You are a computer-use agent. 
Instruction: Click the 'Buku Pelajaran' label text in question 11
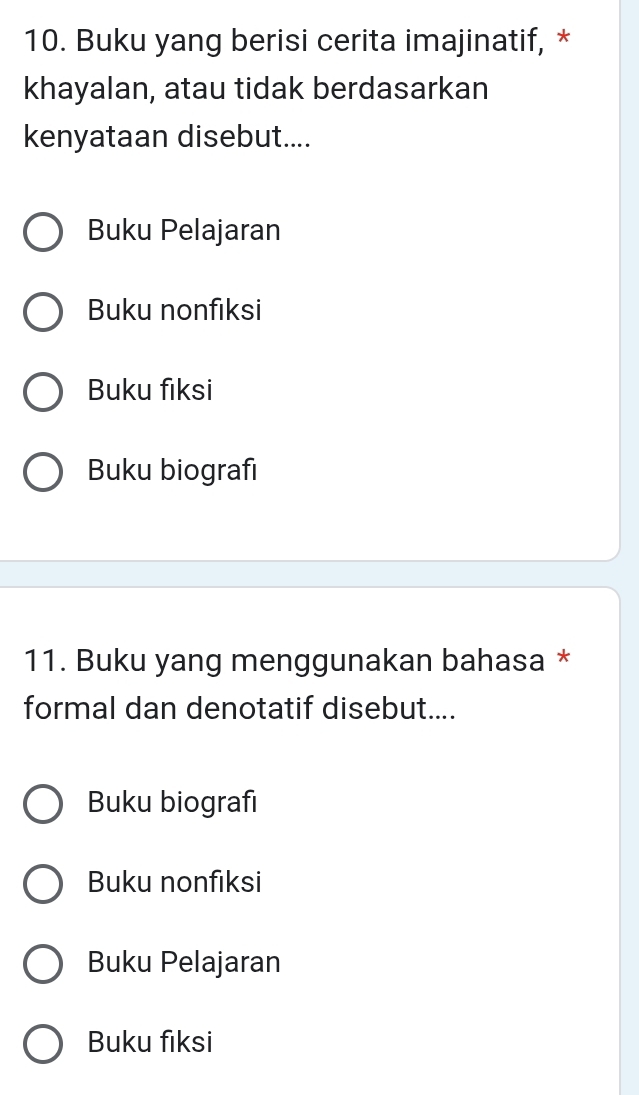[184, 962]
